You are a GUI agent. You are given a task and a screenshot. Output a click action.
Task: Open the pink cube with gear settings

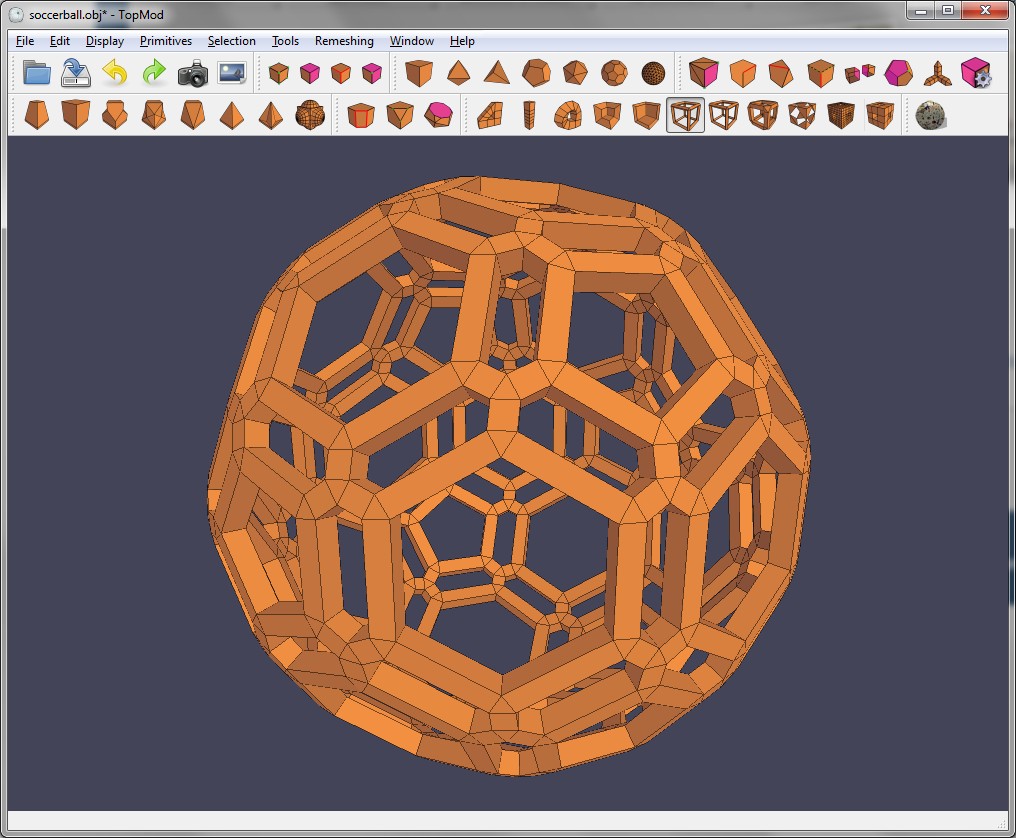tap(976, 73)
